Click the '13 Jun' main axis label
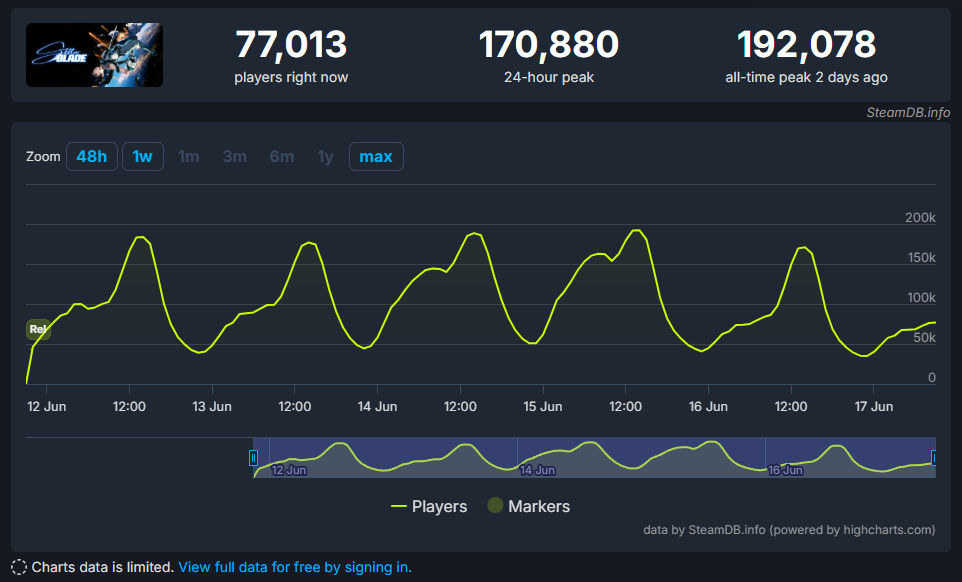962x582 pixels. pos(212,406)
